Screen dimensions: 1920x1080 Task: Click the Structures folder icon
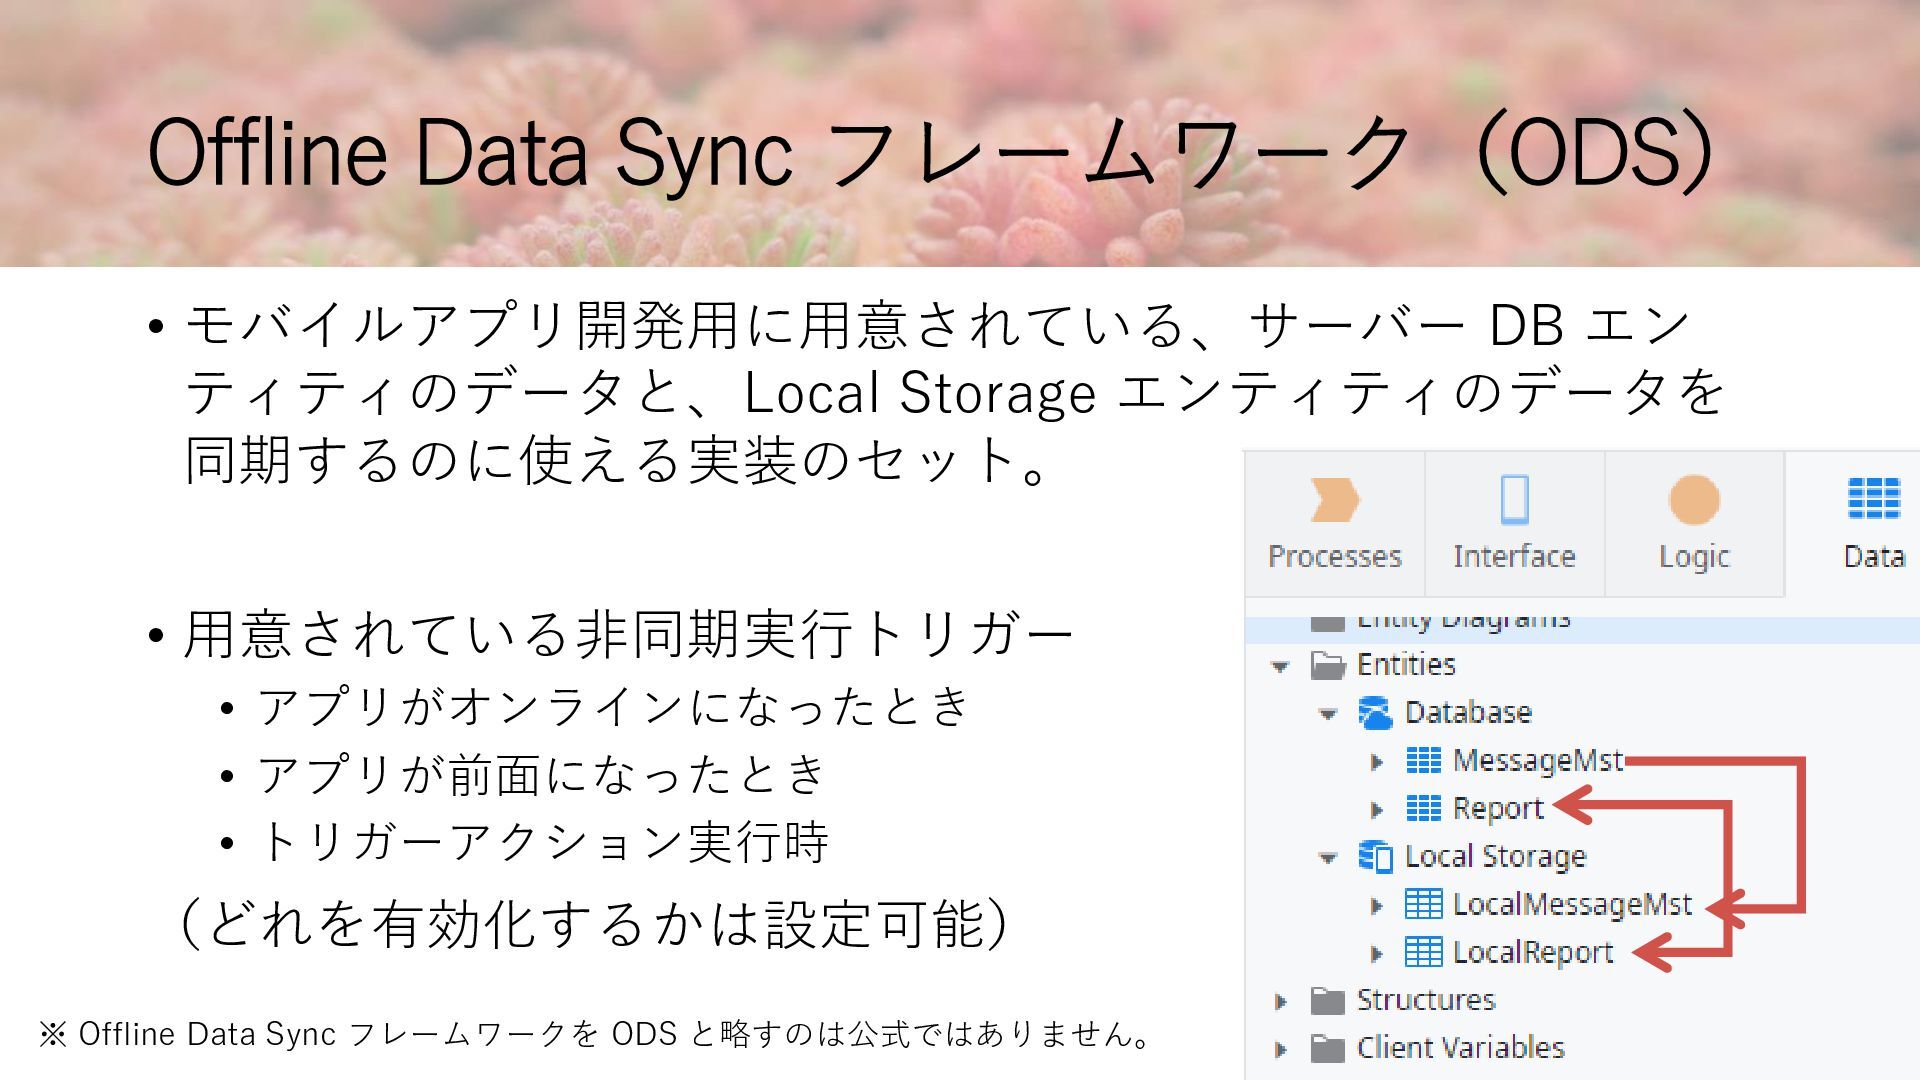1327,1000
